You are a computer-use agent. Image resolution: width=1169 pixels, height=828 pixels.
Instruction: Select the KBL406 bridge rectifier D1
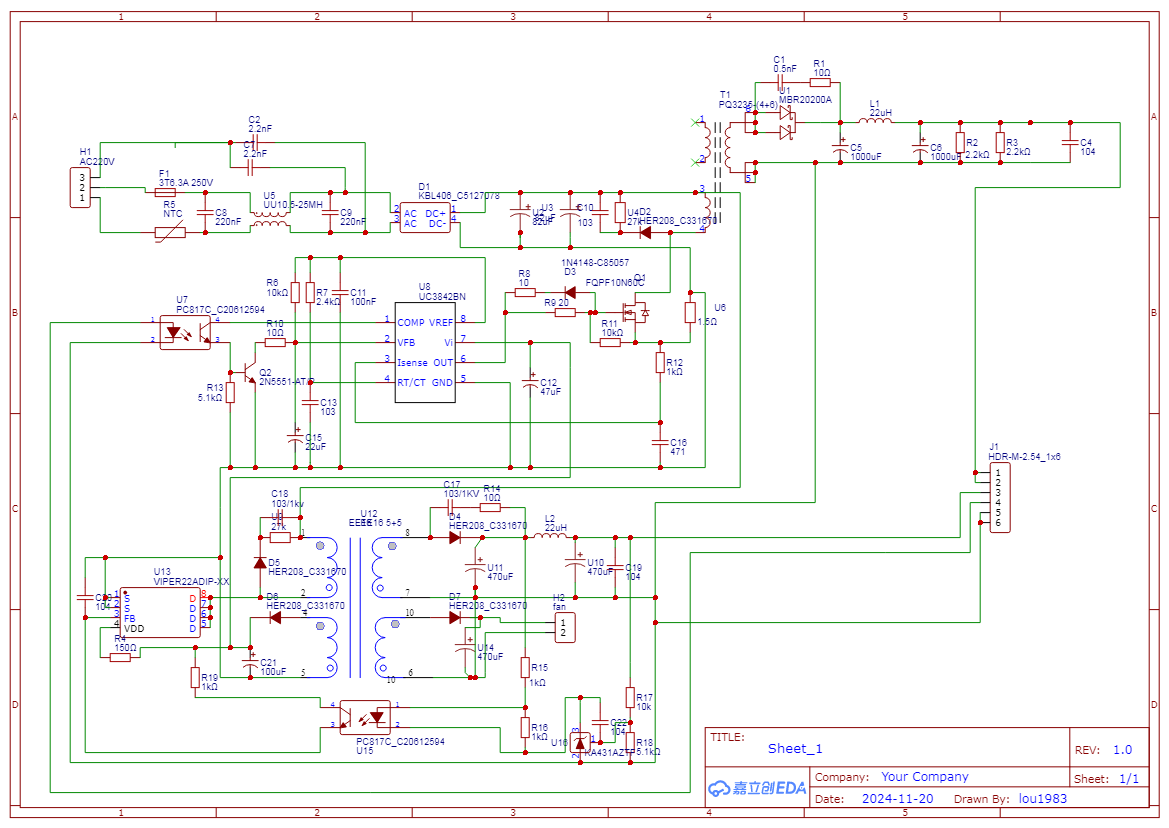[427, 216]
